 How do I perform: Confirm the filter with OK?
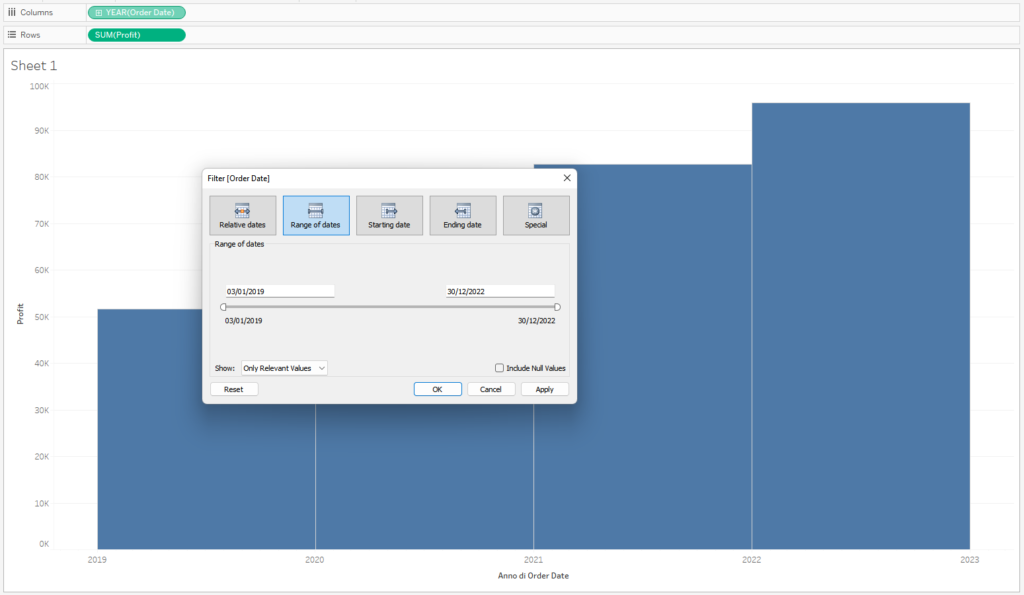[438, 389]
